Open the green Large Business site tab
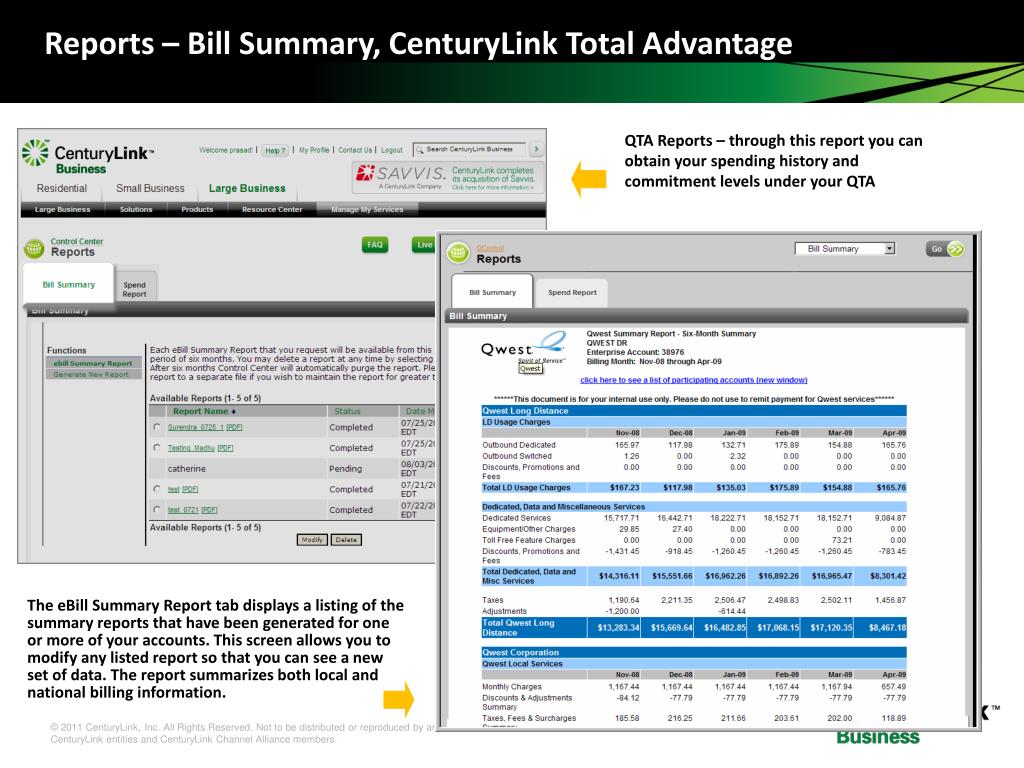1024x768 pixels. [x=247, y=188]
